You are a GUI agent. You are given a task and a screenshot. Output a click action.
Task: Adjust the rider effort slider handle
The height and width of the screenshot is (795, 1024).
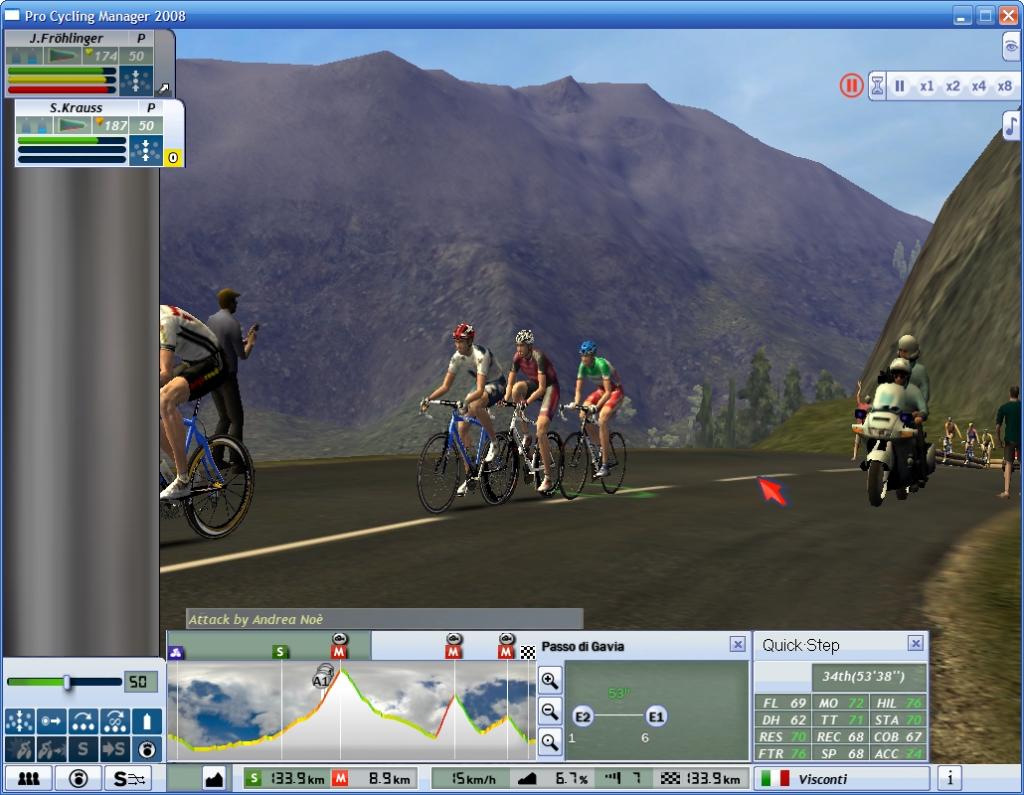click(67, 682)
